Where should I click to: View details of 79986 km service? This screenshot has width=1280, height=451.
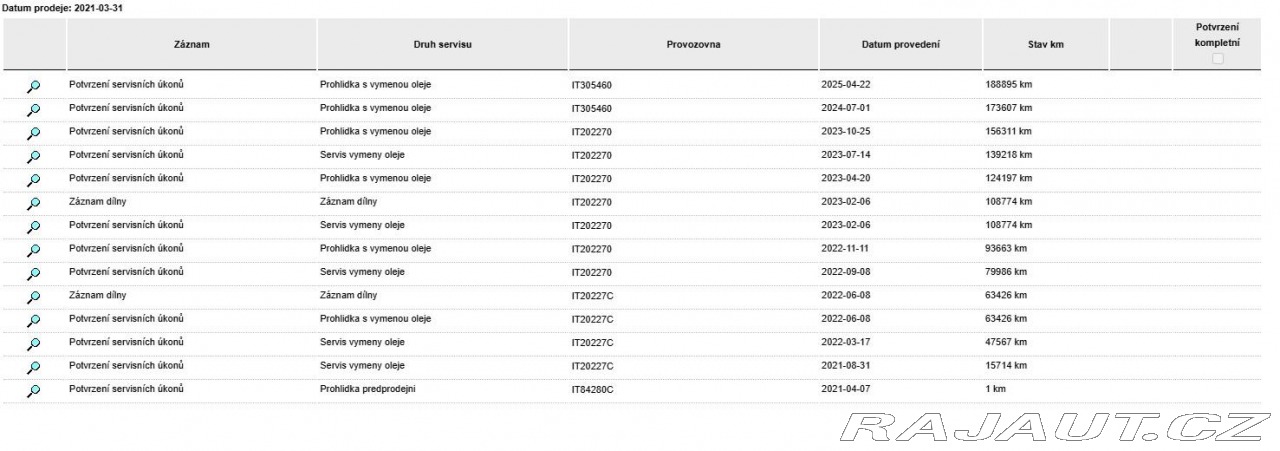[34, 273]
